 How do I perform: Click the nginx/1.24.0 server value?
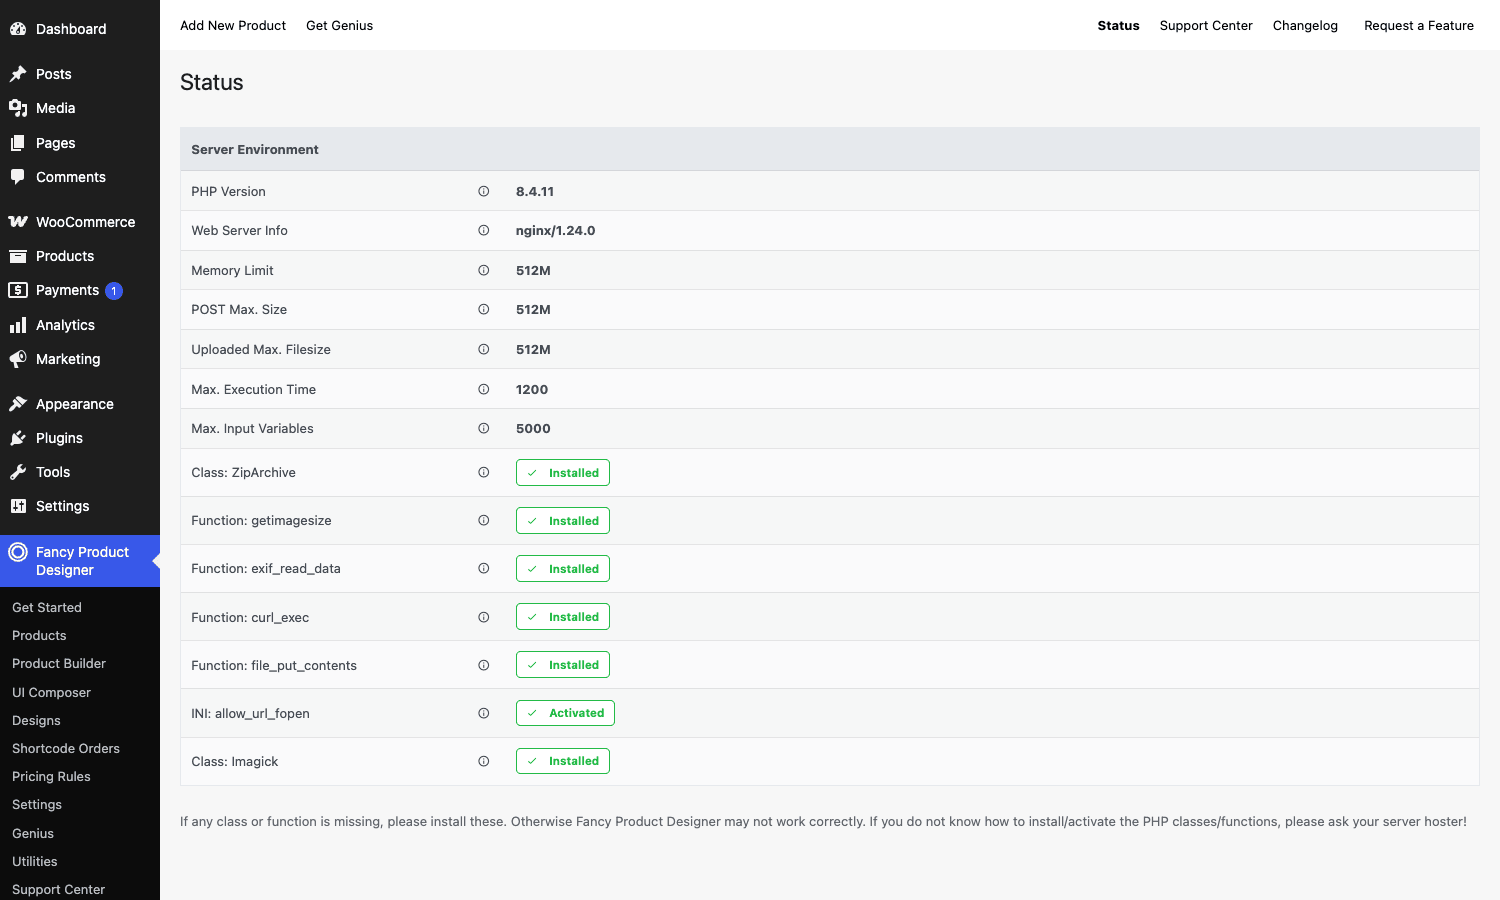tap(555, 230)
